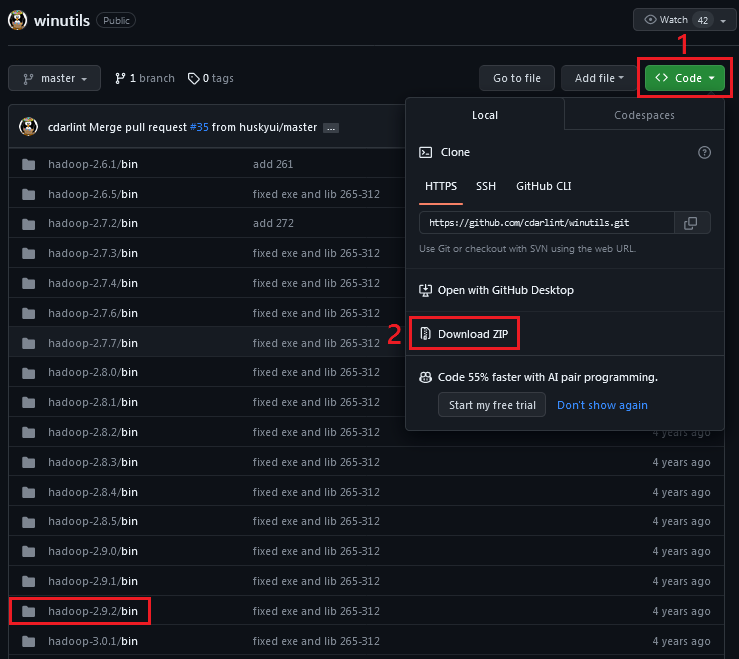Screen dimensions: 739x659
Task: Click the Don't show again link
Action: click(x=602, y=405)
